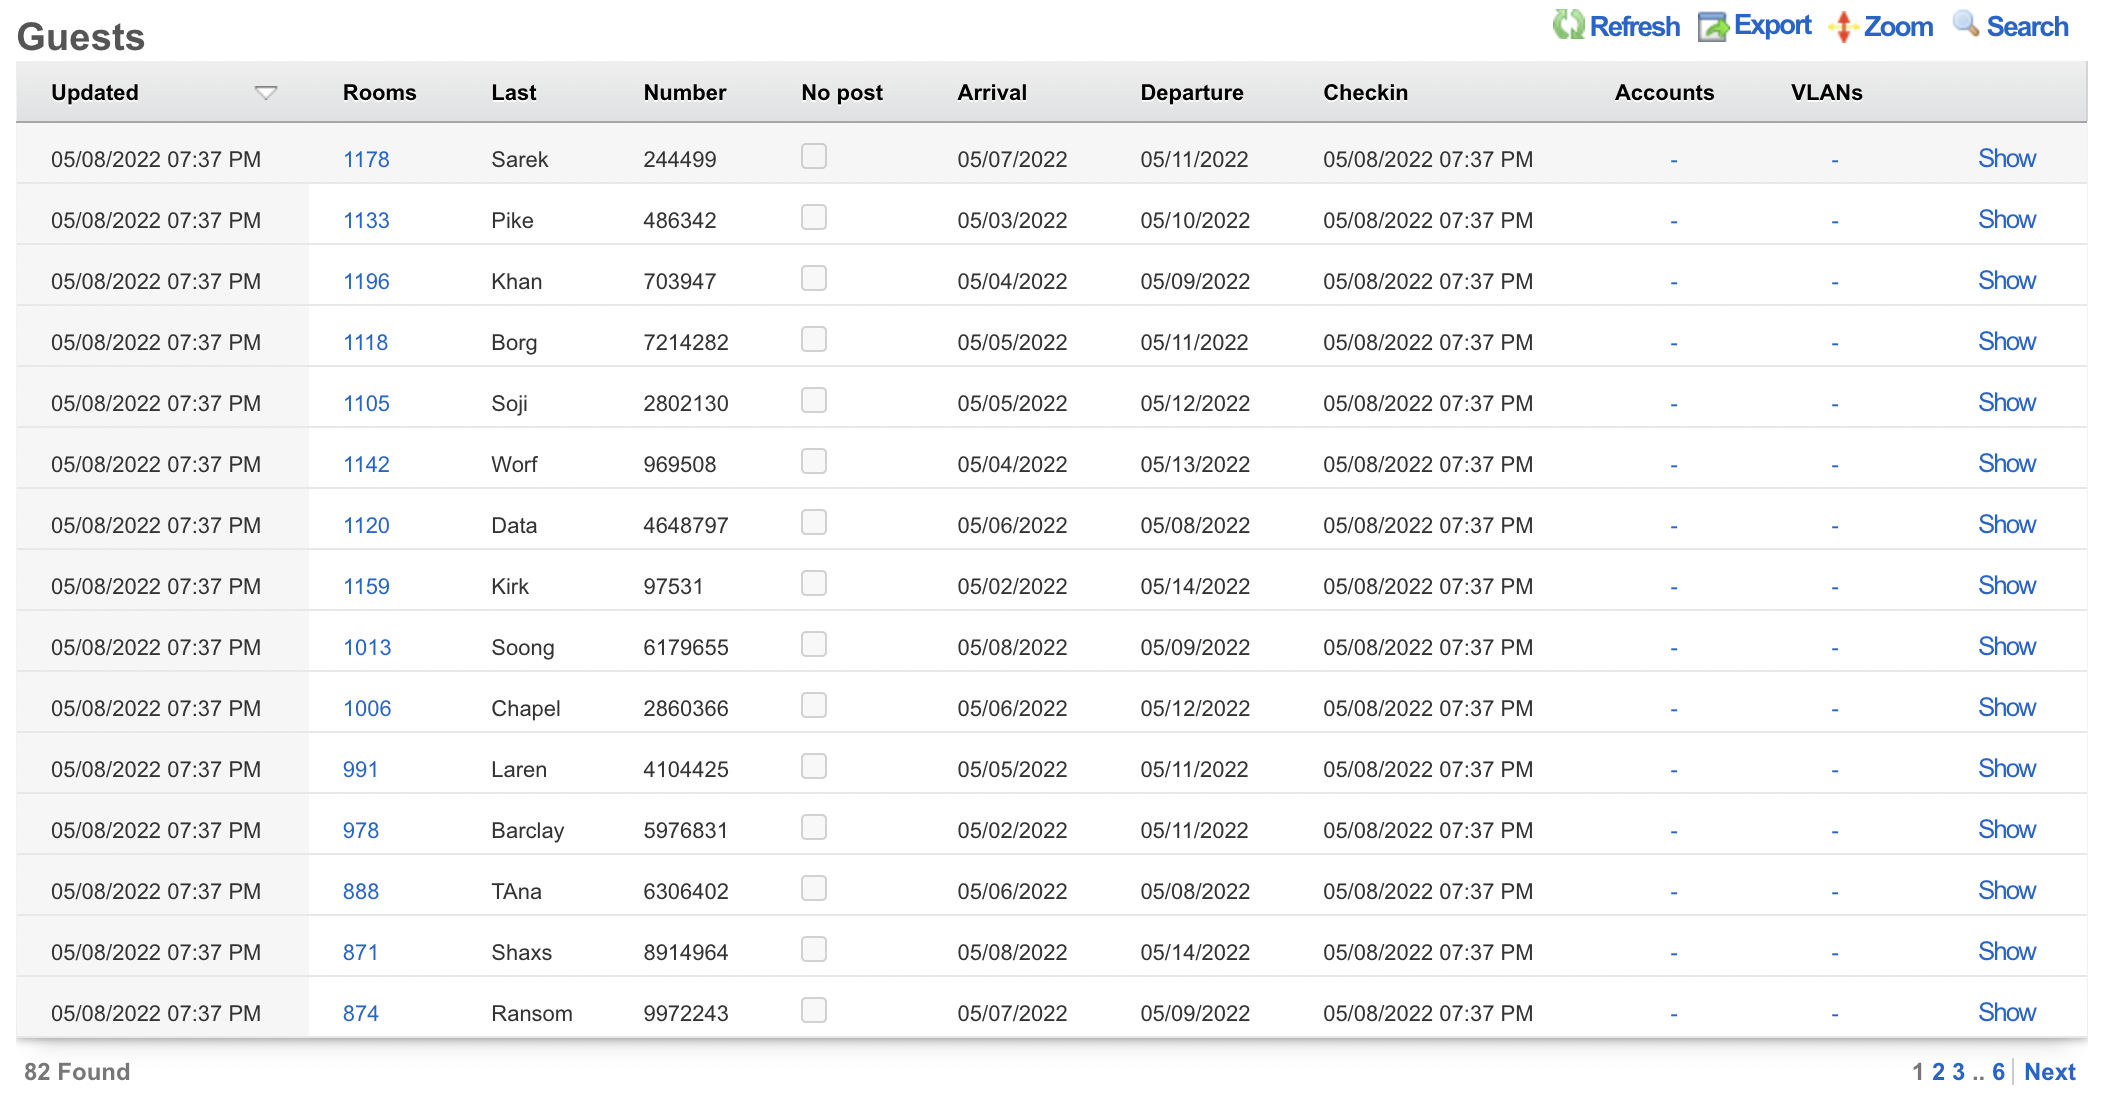The height and width of the screenshot is (1100, 2102).
Task: Open room 1006 link
Action: [367, 709]
